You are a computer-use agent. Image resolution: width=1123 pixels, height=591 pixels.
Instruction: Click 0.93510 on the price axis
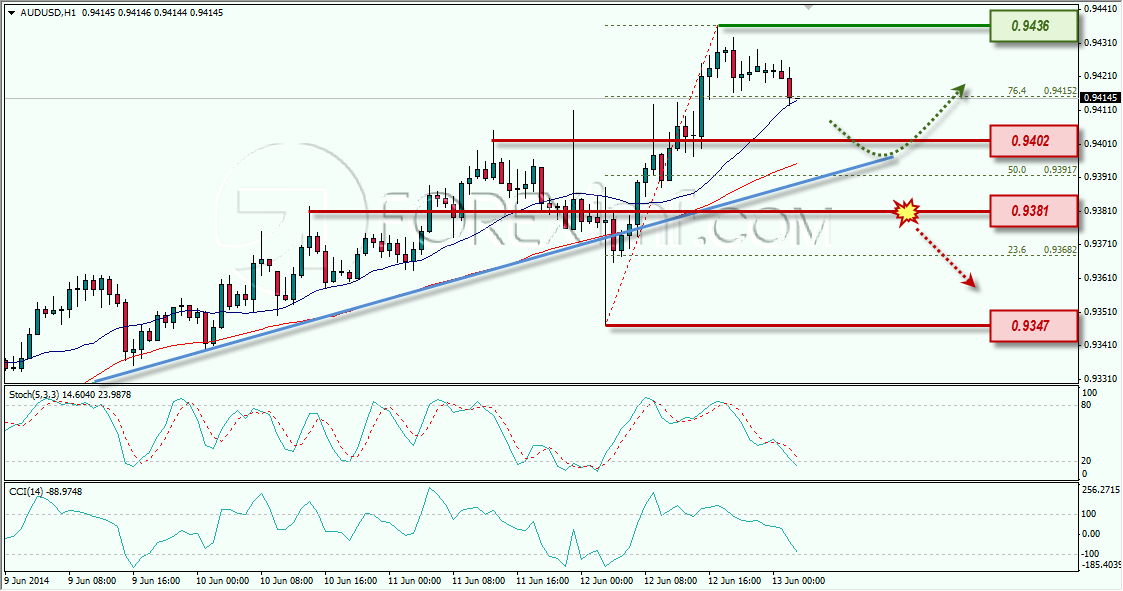tap(1101, 312)
